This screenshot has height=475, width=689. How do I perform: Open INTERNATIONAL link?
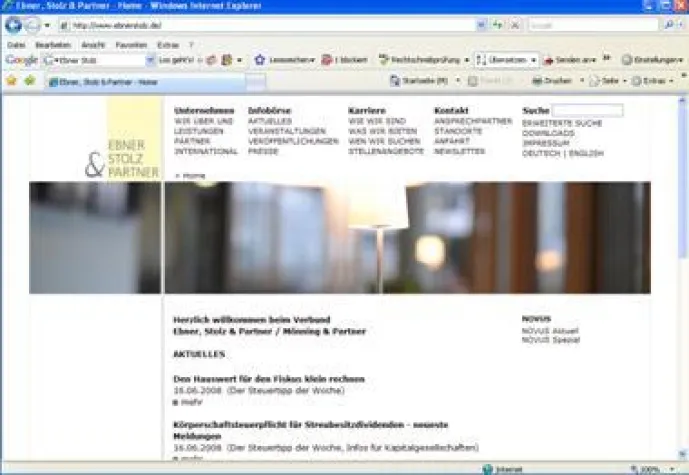(x=206, y=152)
